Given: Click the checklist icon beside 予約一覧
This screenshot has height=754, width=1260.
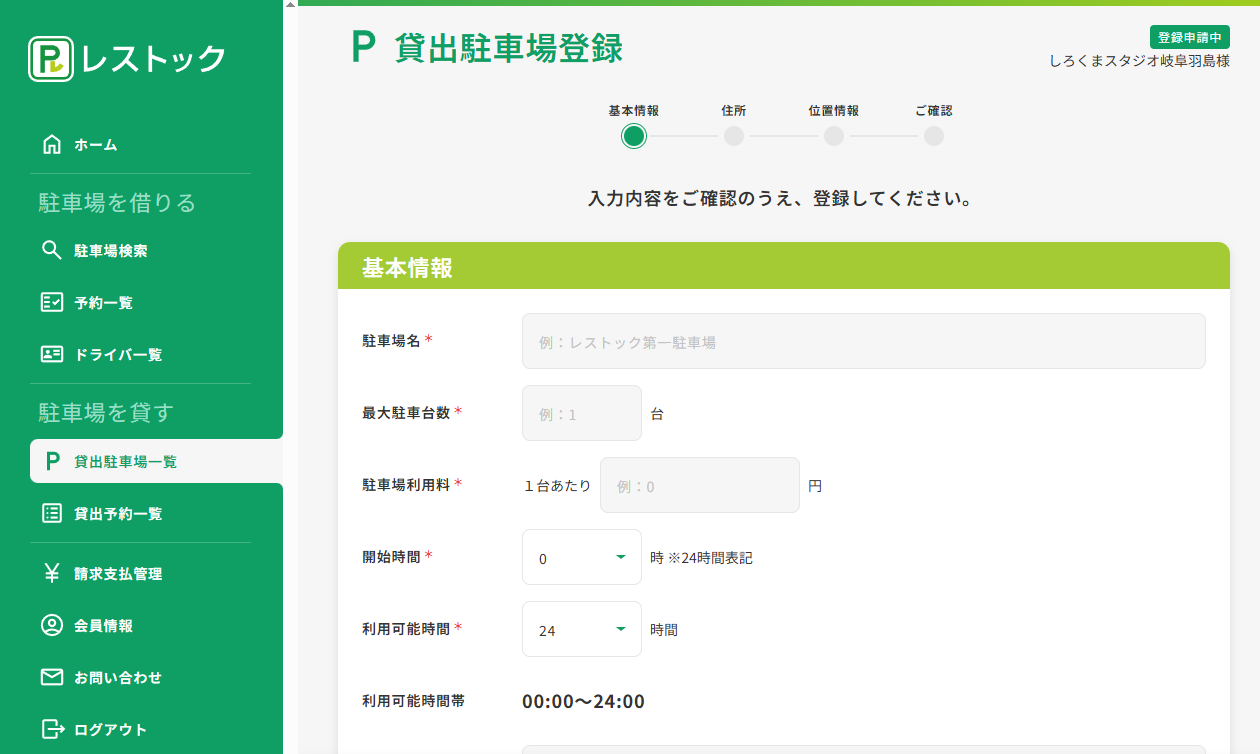Looking at the screenshot, I should pyautogui.click(x=52, y=302).
